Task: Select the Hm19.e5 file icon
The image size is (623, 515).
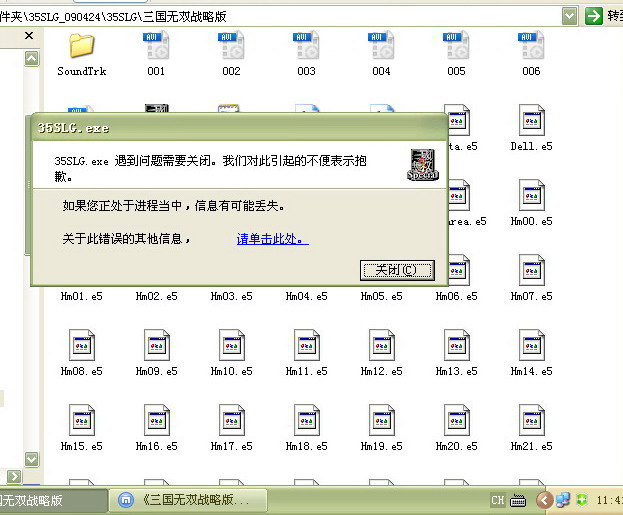Action: [381, 420]
